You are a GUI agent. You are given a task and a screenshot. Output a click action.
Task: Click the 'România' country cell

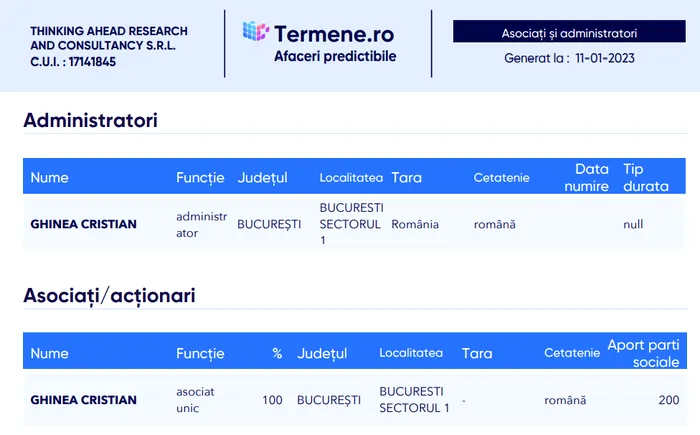415,224
